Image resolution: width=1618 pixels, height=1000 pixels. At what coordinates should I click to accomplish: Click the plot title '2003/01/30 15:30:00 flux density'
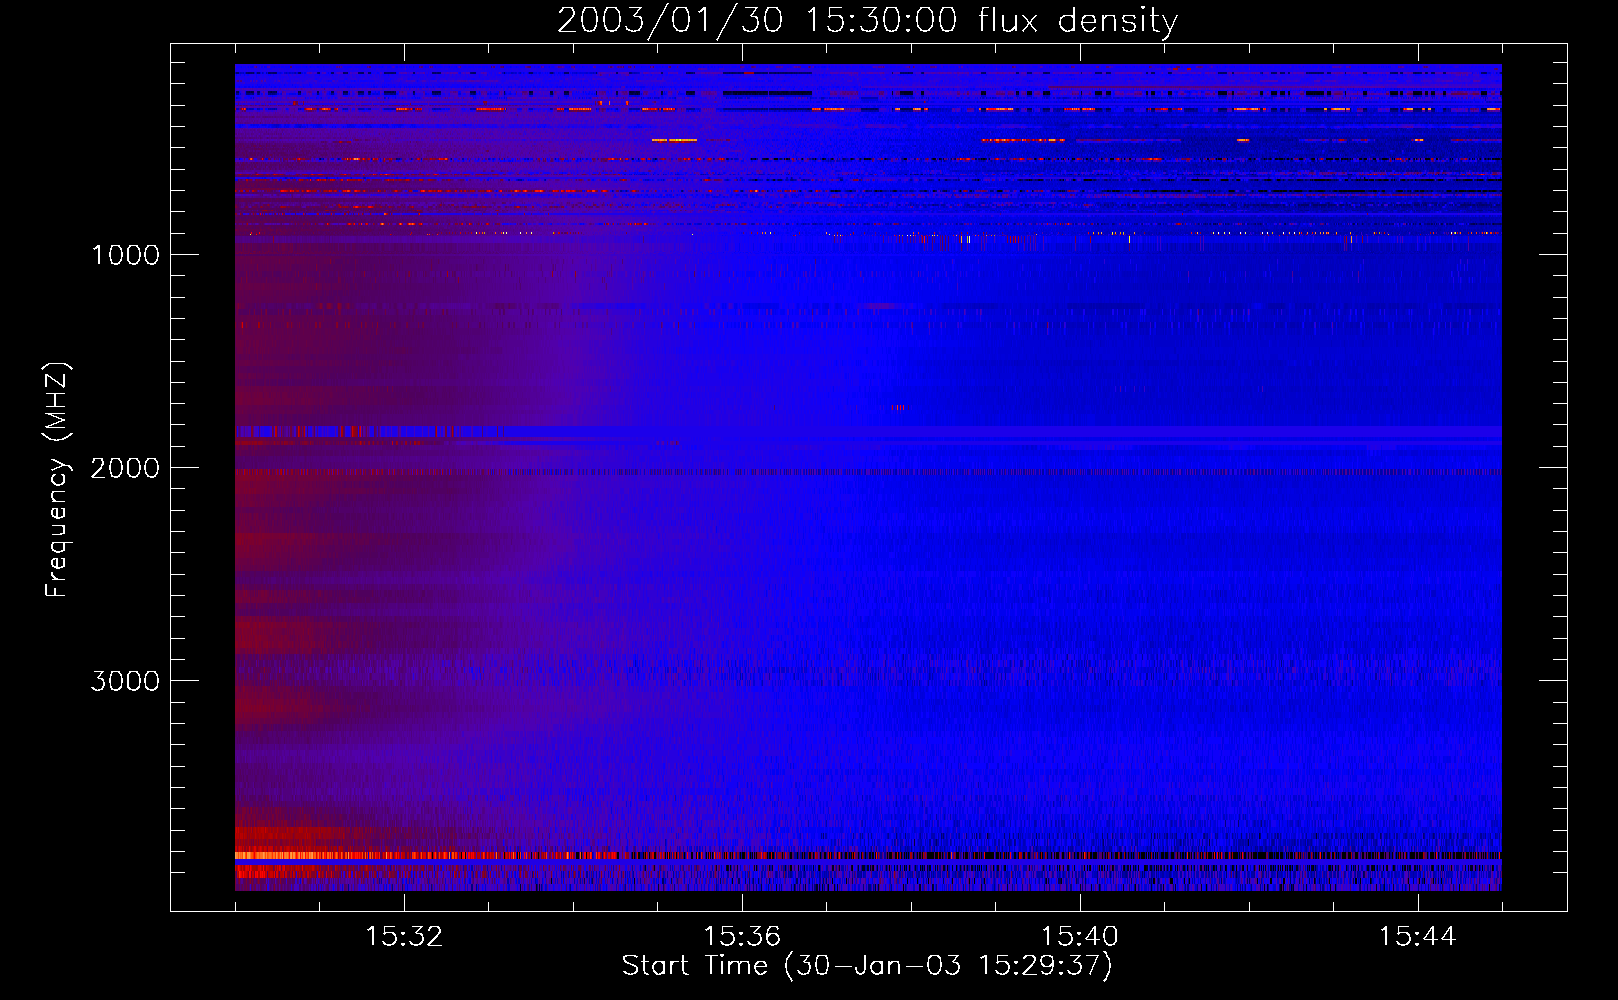pos(867,21)
